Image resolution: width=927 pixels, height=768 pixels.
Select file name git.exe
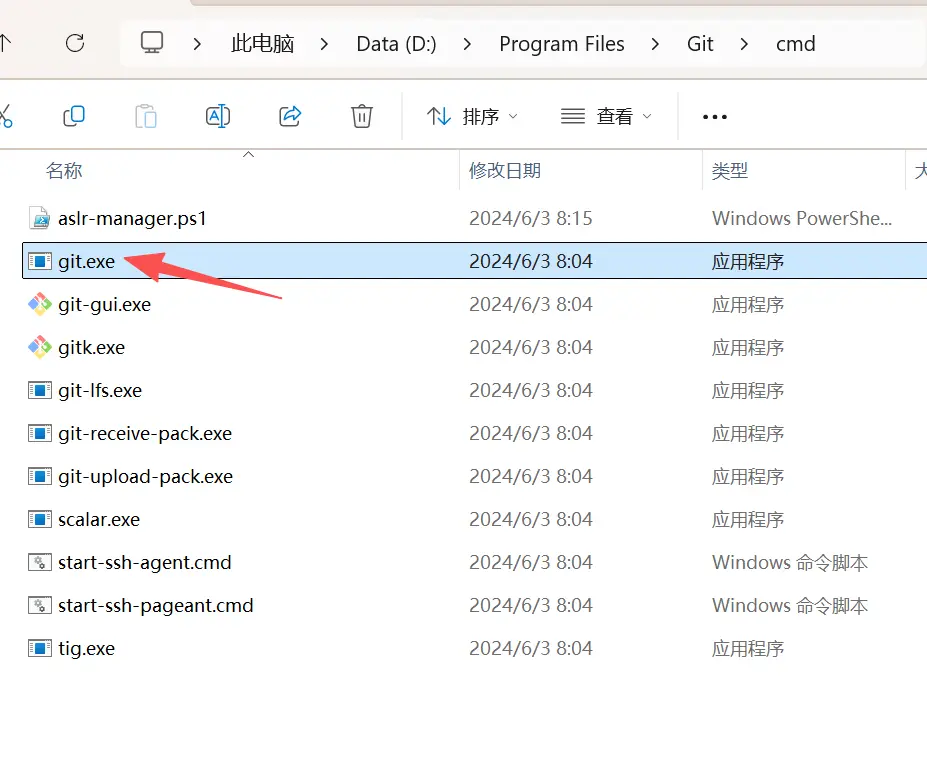tap(86, 261)
